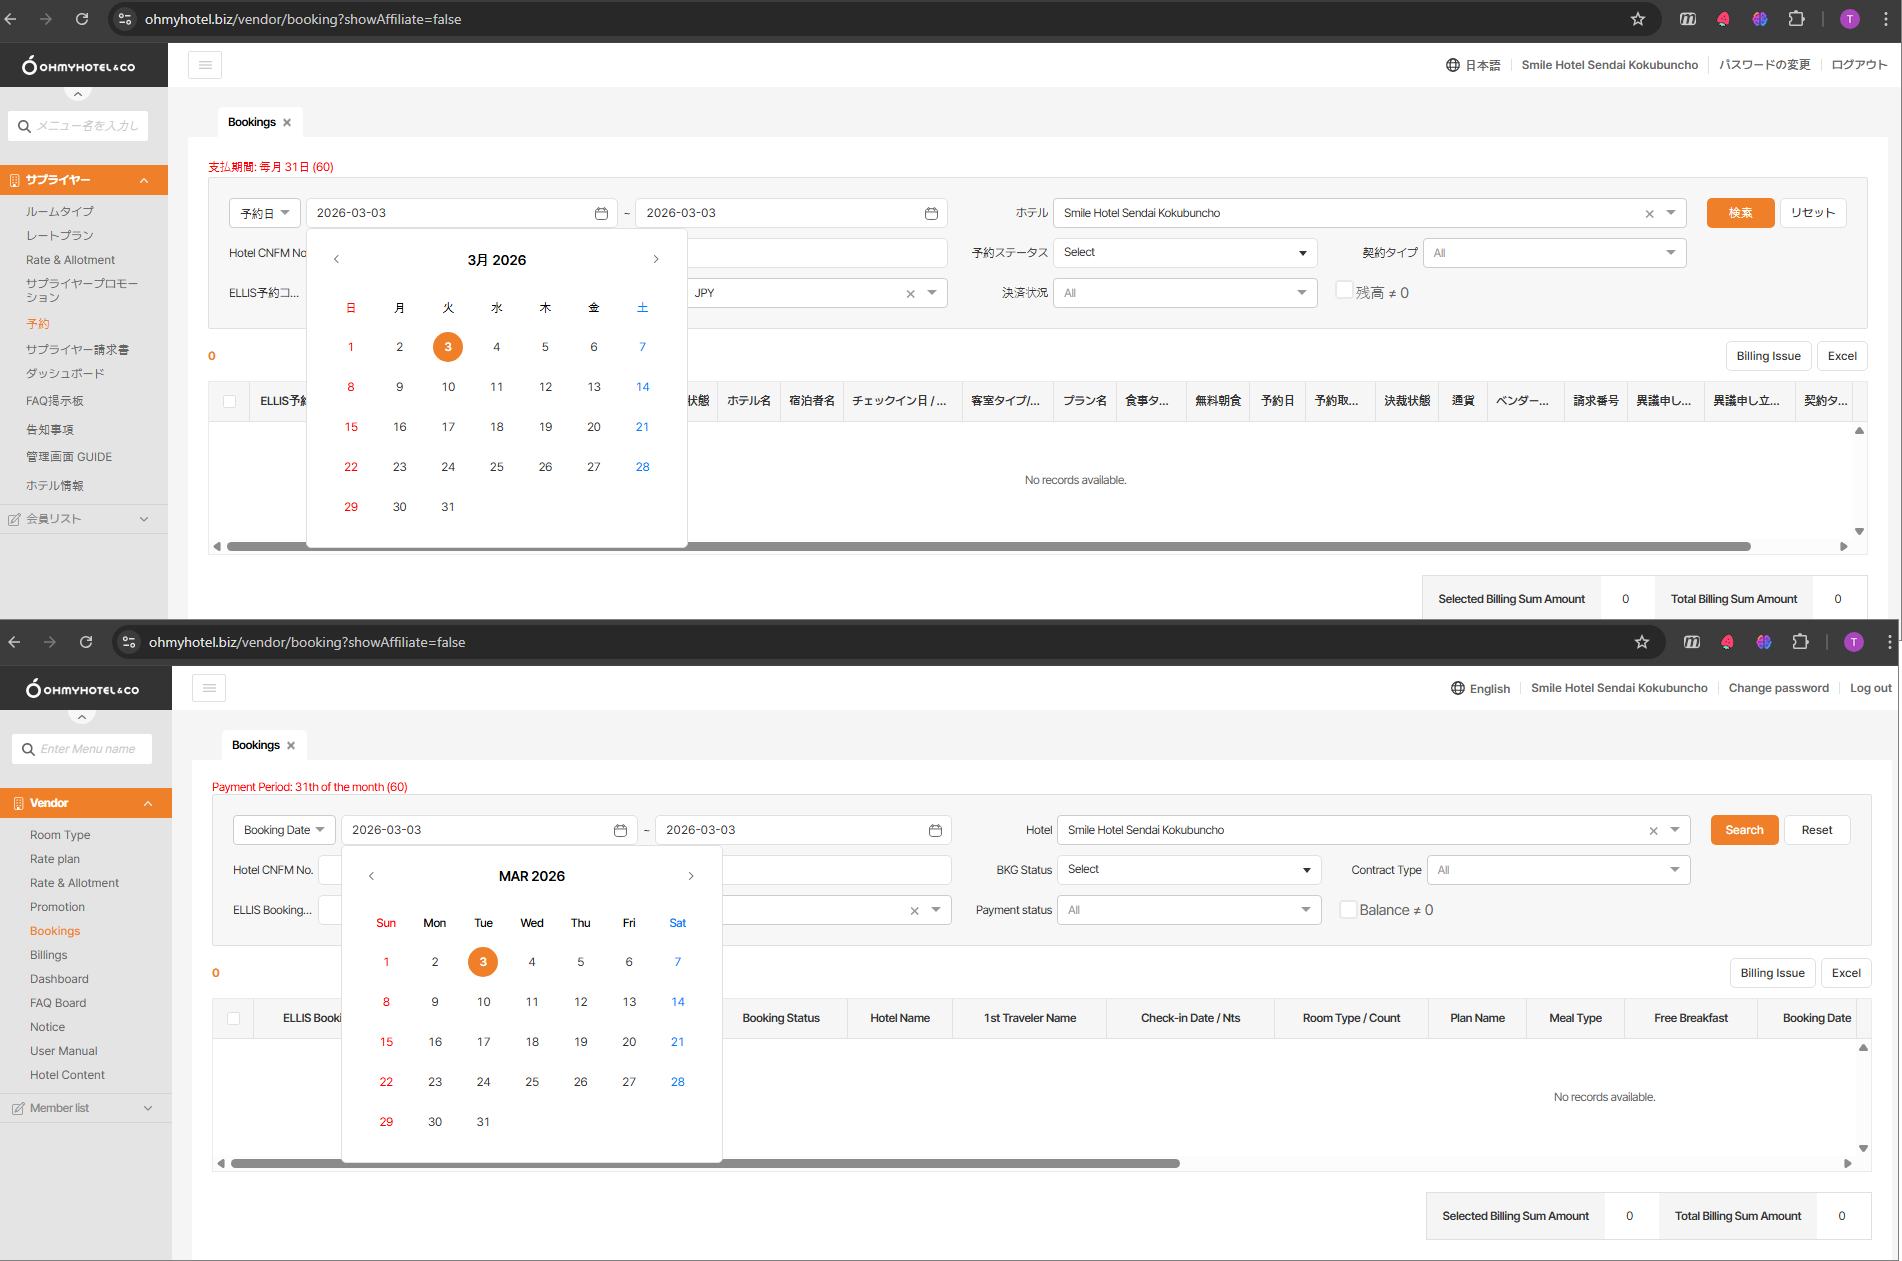Bookmark page with star in Japanese window

[1638, 19]
